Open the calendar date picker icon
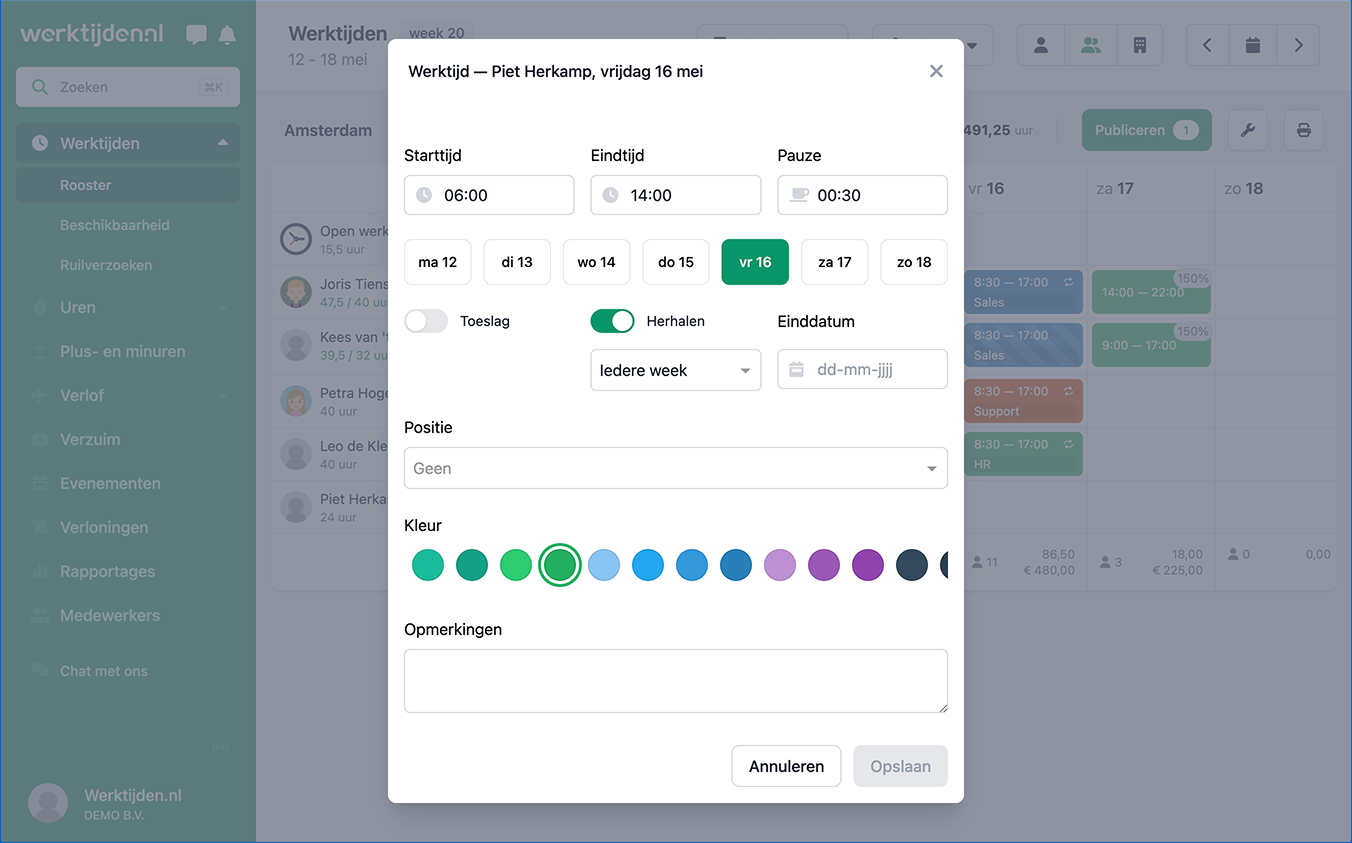Image resolution: width=1352 pixels, height=843 pixels. pyautogui.click(x=1252, y=45)
